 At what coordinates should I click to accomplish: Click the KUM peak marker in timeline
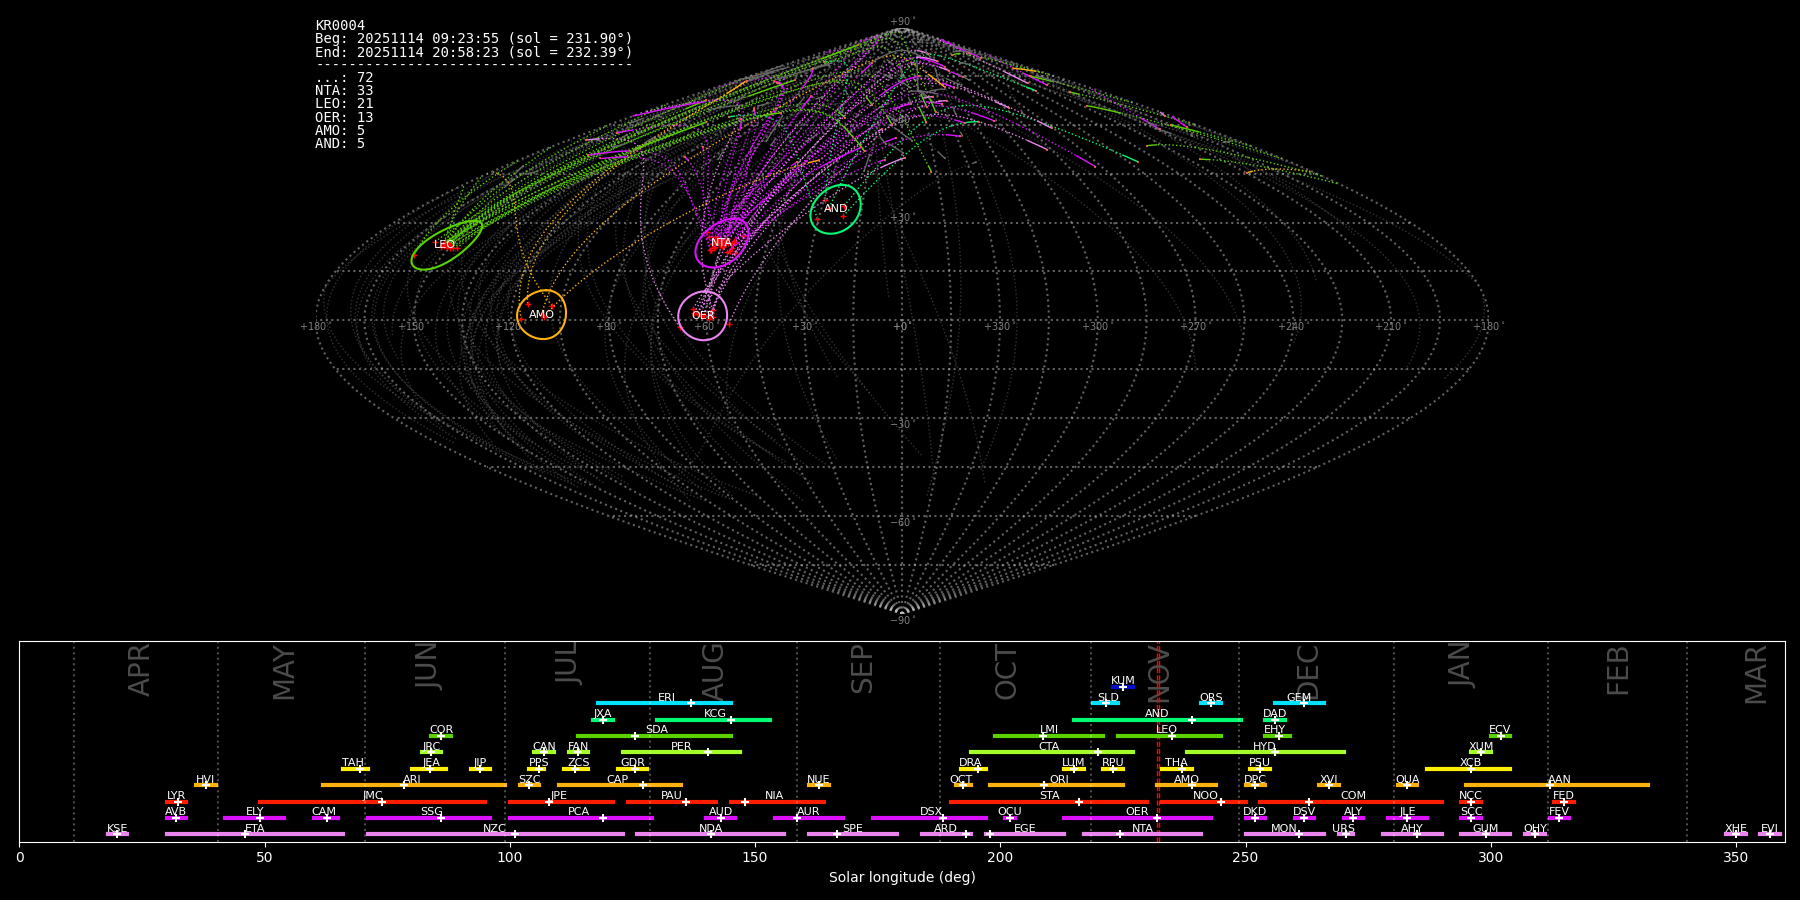click(1122, 687)
